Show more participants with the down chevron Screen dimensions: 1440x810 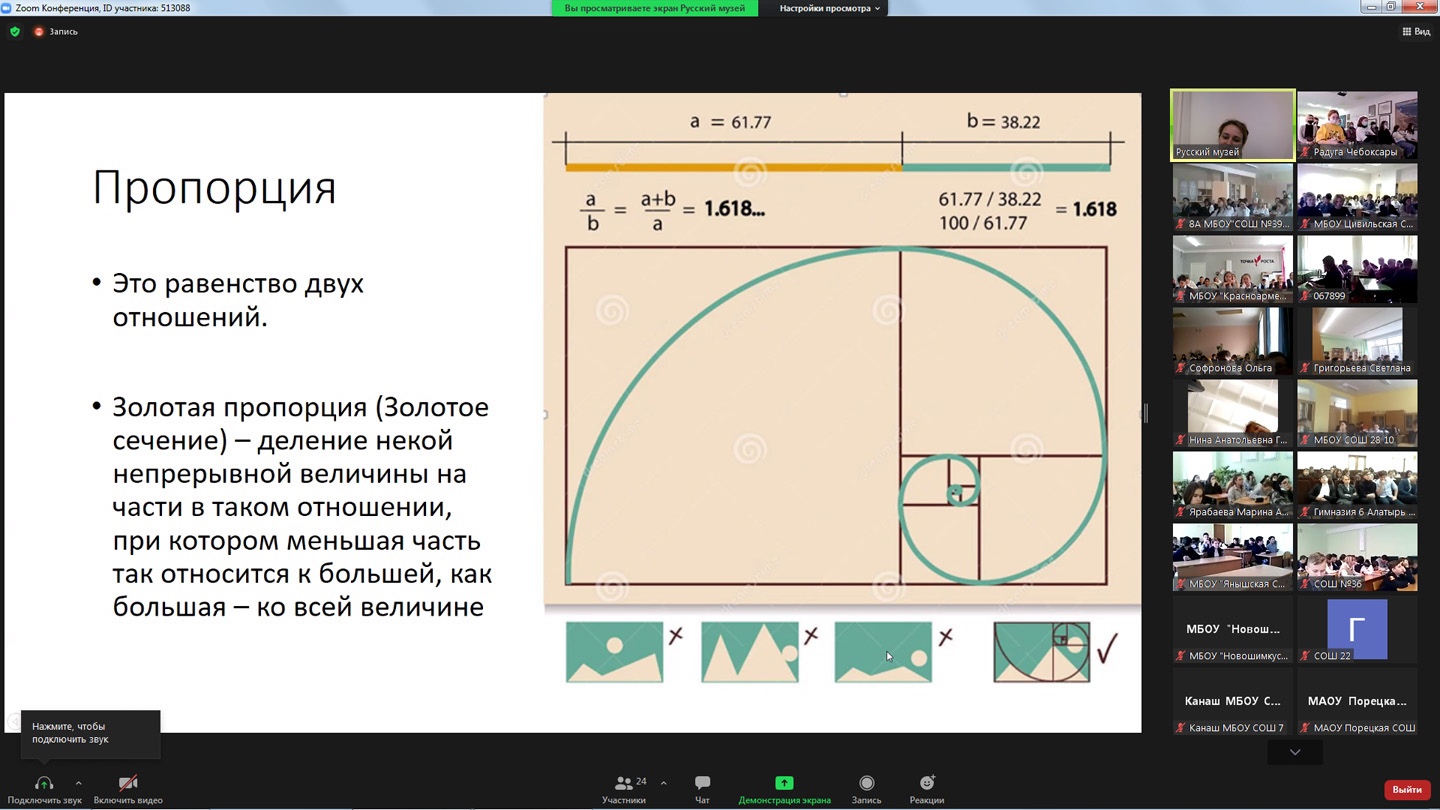pyautogui.click(x=1295, y=752)
